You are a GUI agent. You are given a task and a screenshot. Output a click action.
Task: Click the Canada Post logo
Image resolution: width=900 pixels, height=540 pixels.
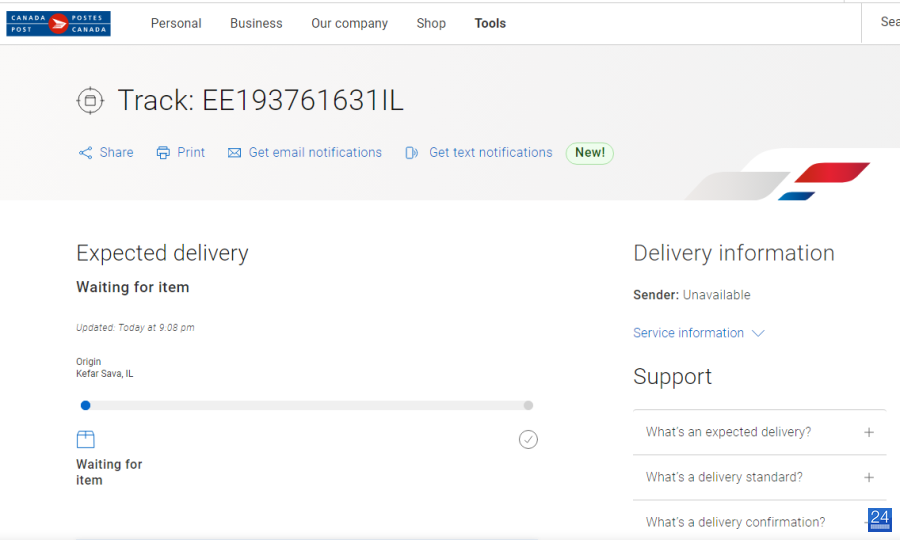[59, 24]
